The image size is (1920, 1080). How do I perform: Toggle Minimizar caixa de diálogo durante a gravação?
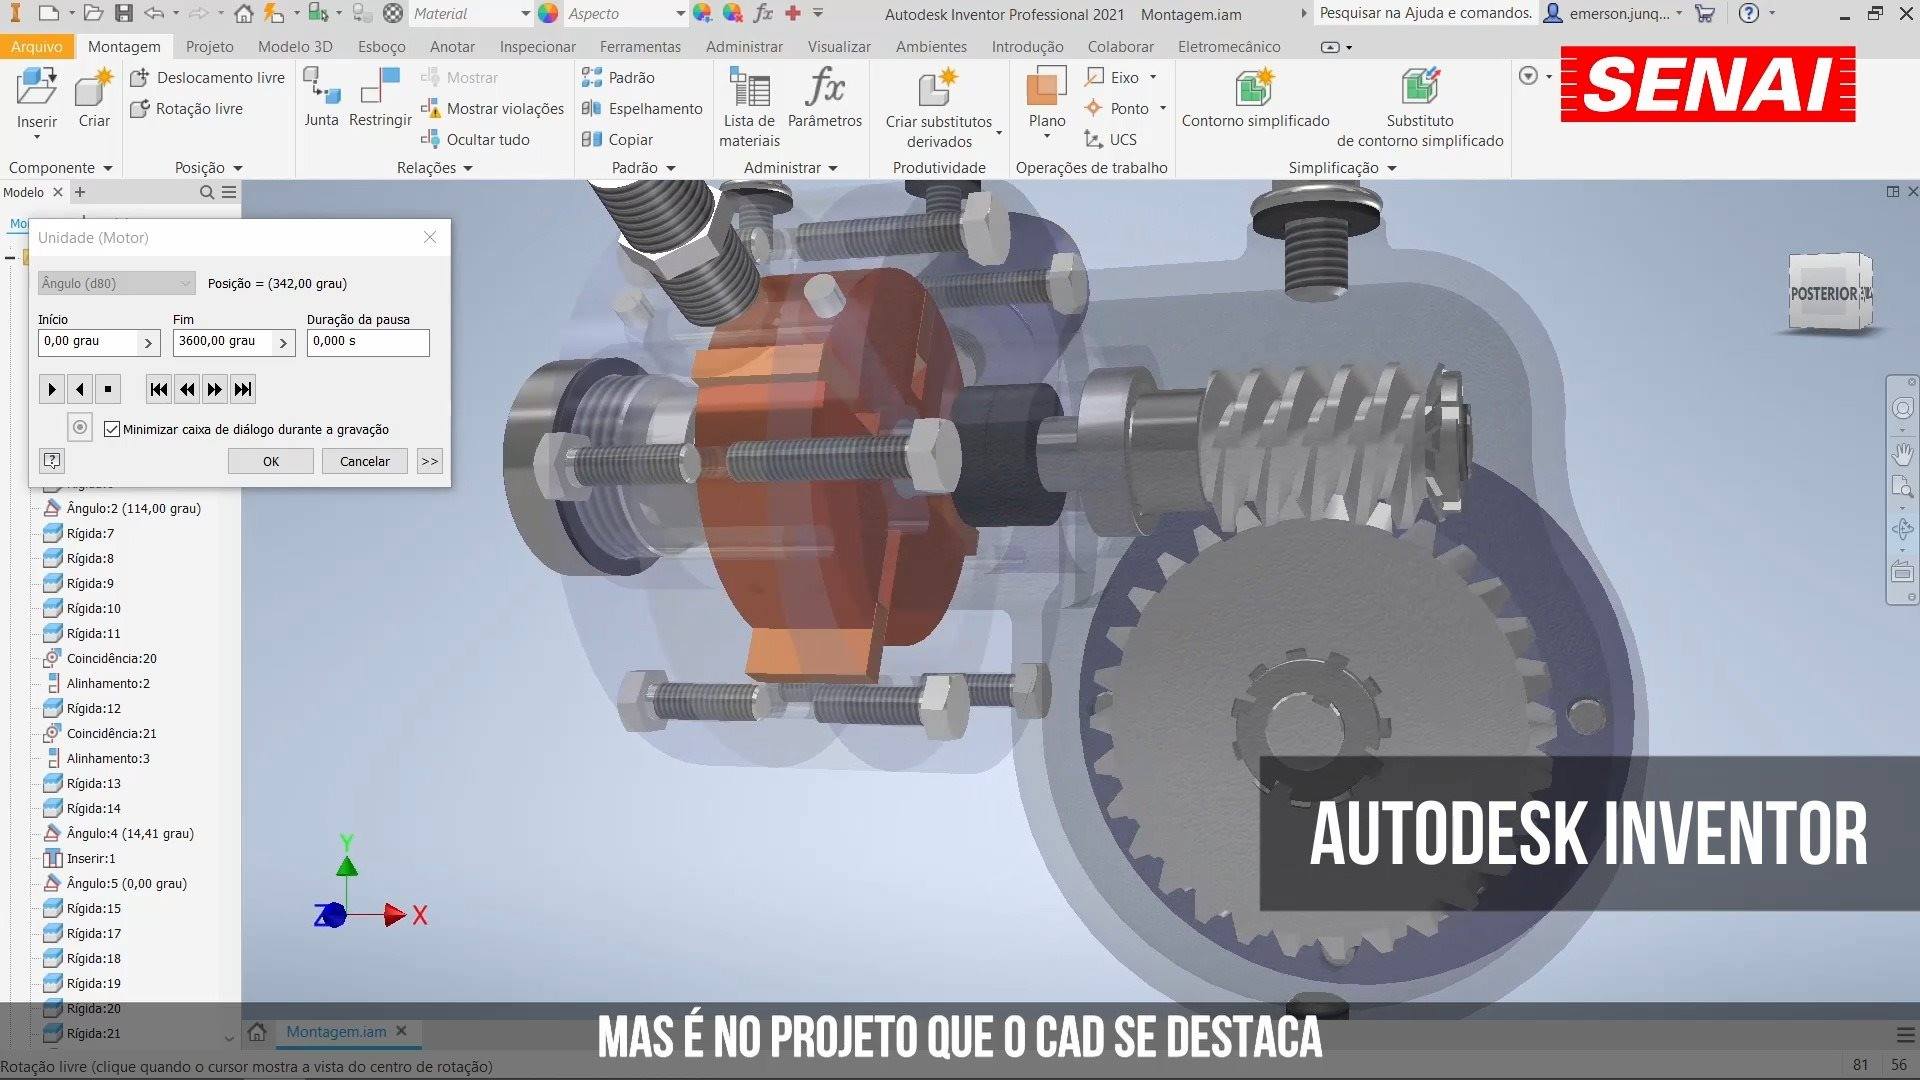(112, 429)
